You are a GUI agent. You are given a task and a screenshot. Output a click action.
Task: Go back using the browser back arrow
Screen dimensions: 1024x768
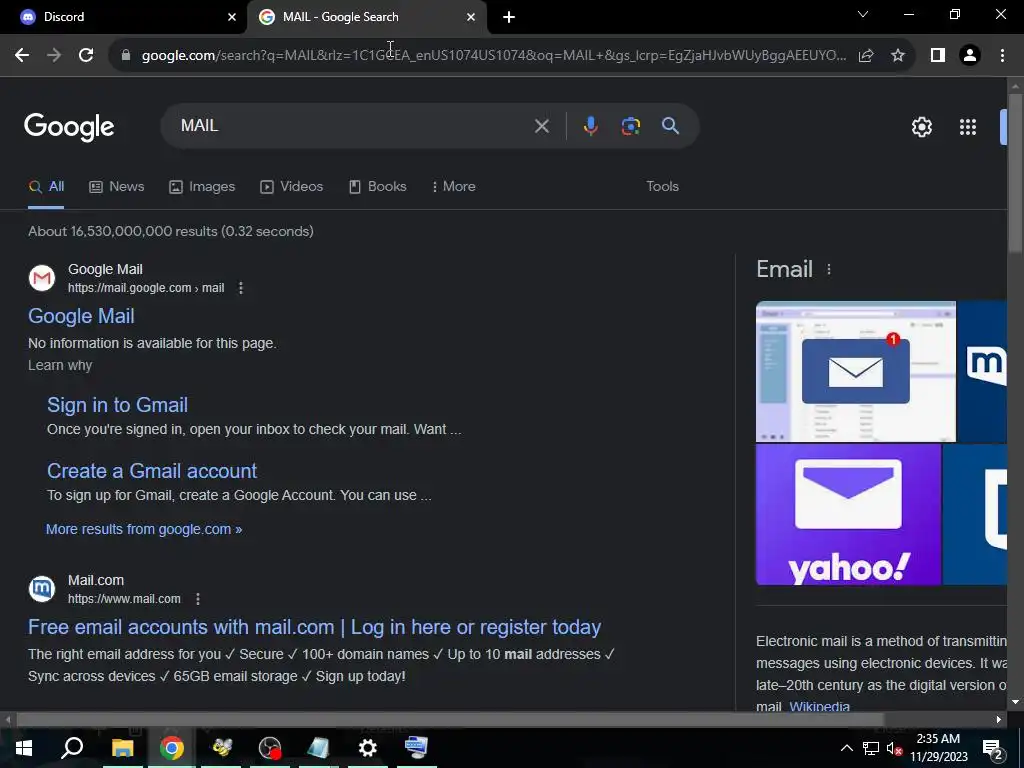pyautogui.click(x=22, y=55)
